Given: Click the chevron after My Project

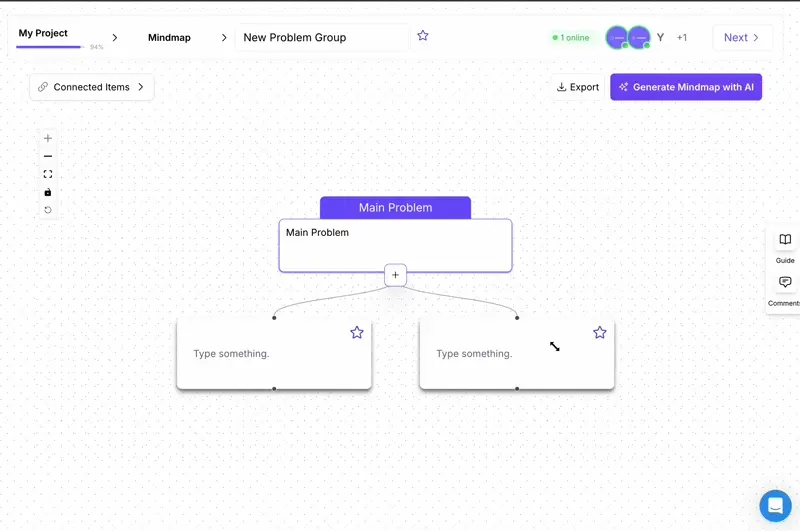Looking at the screenshot, I should (115, 38).
